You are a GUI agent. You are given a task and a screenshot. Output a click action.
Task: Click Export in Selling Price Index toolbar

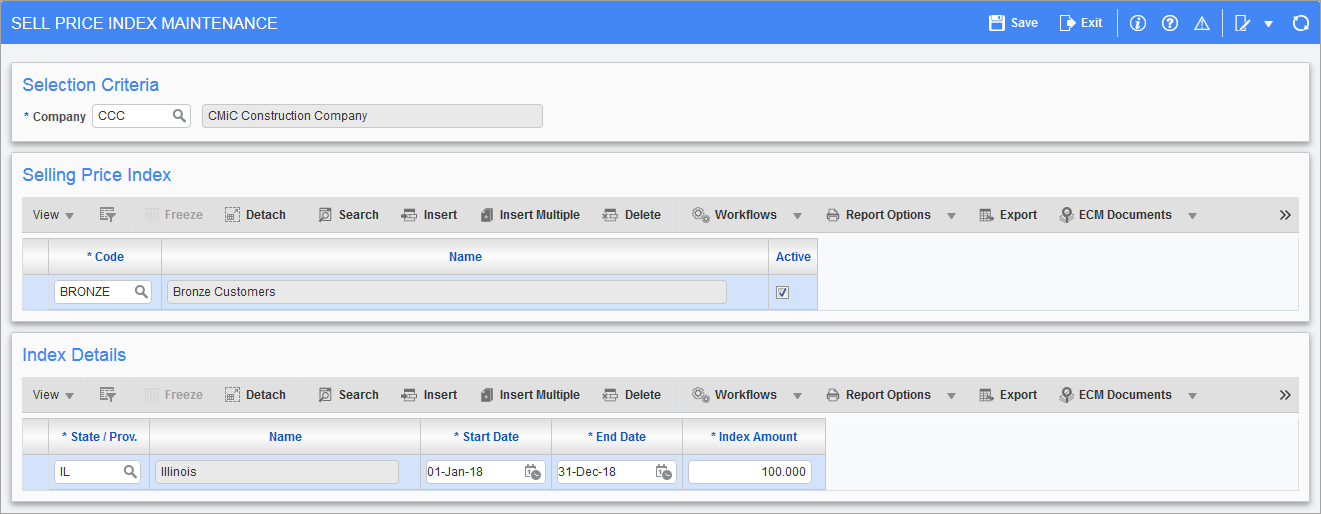pos(1007,215)
